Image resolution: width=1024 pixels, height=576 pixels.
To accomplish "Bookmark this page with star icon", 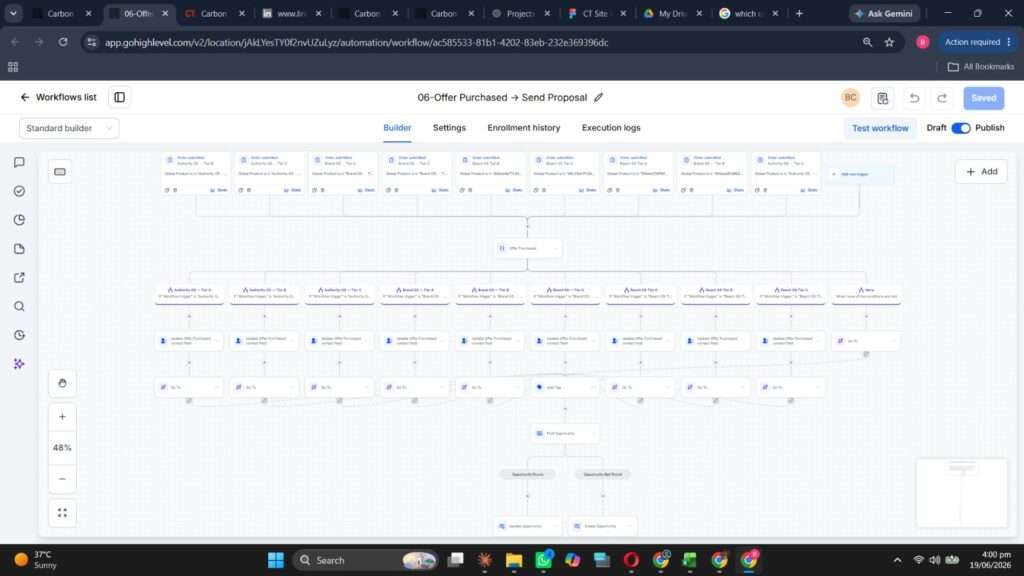I will [x=889, y=42].
